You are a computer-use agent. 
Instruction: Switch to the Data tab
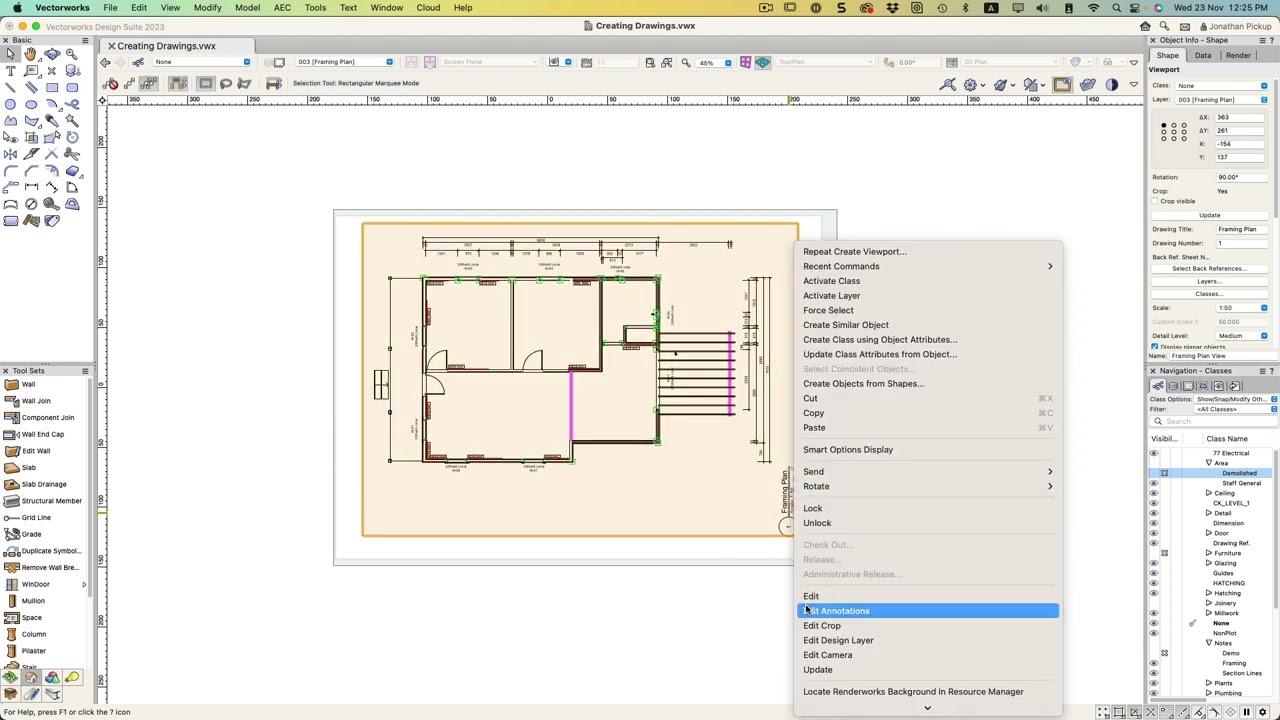point(1203,55)
